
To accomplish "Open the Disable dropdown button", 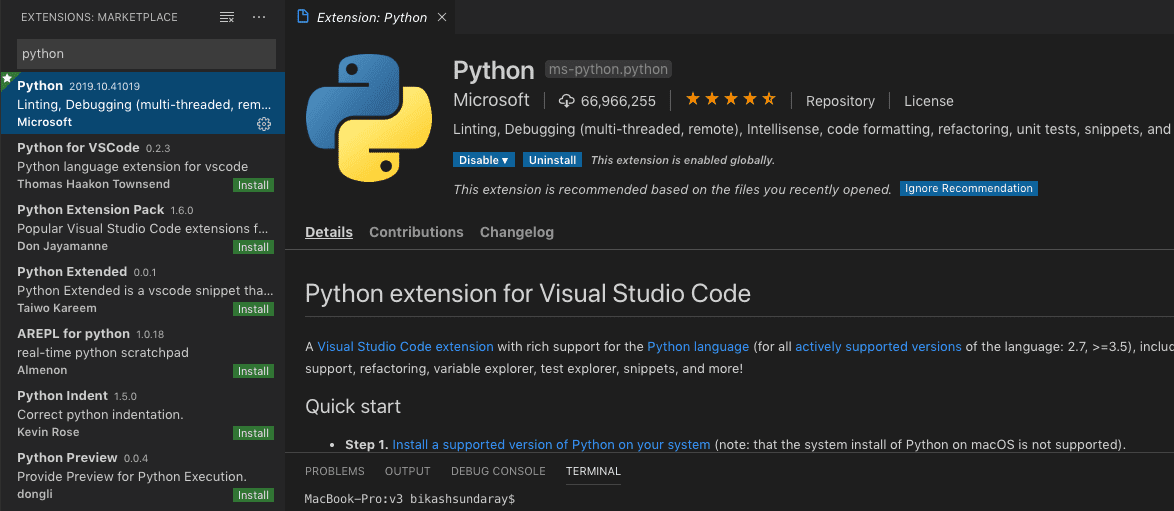I will click(485, 160).
